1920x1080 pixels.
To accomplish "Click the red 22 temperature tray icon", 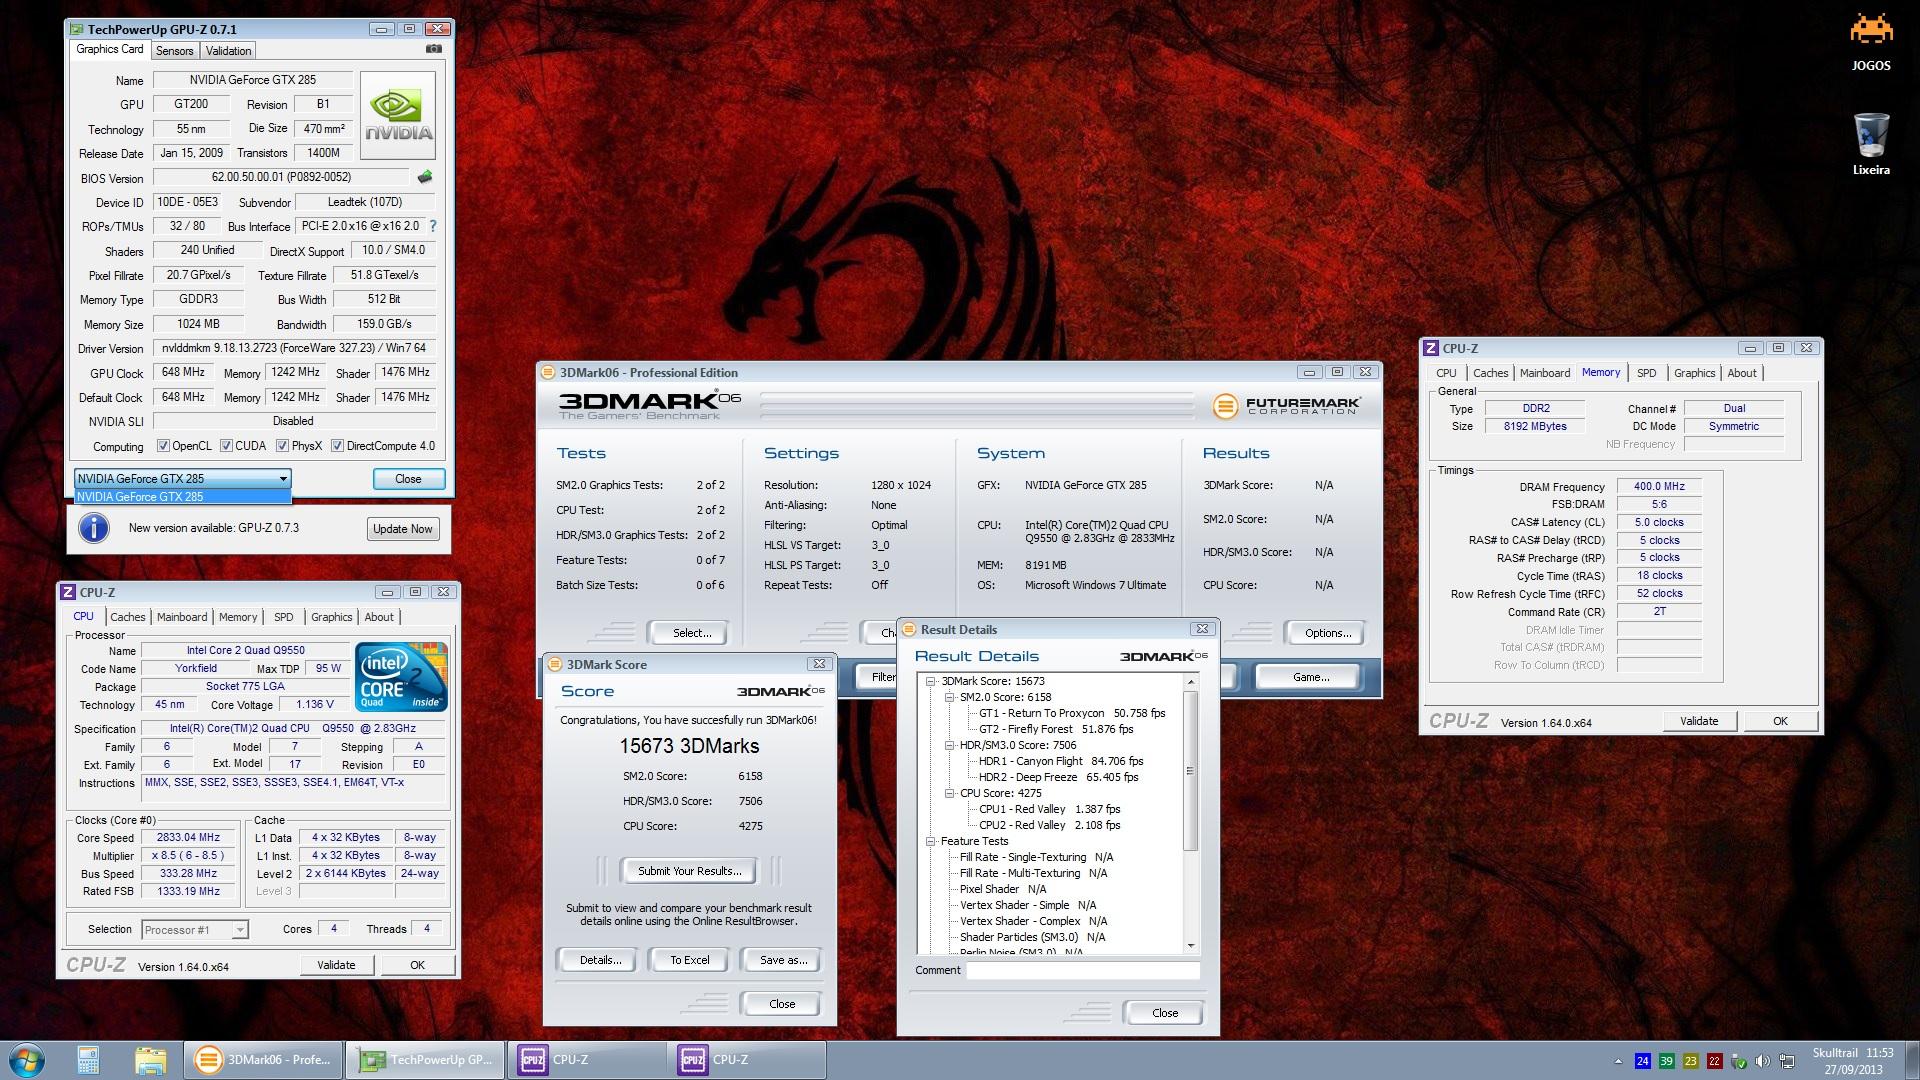I will (x=1714, y=1061).
